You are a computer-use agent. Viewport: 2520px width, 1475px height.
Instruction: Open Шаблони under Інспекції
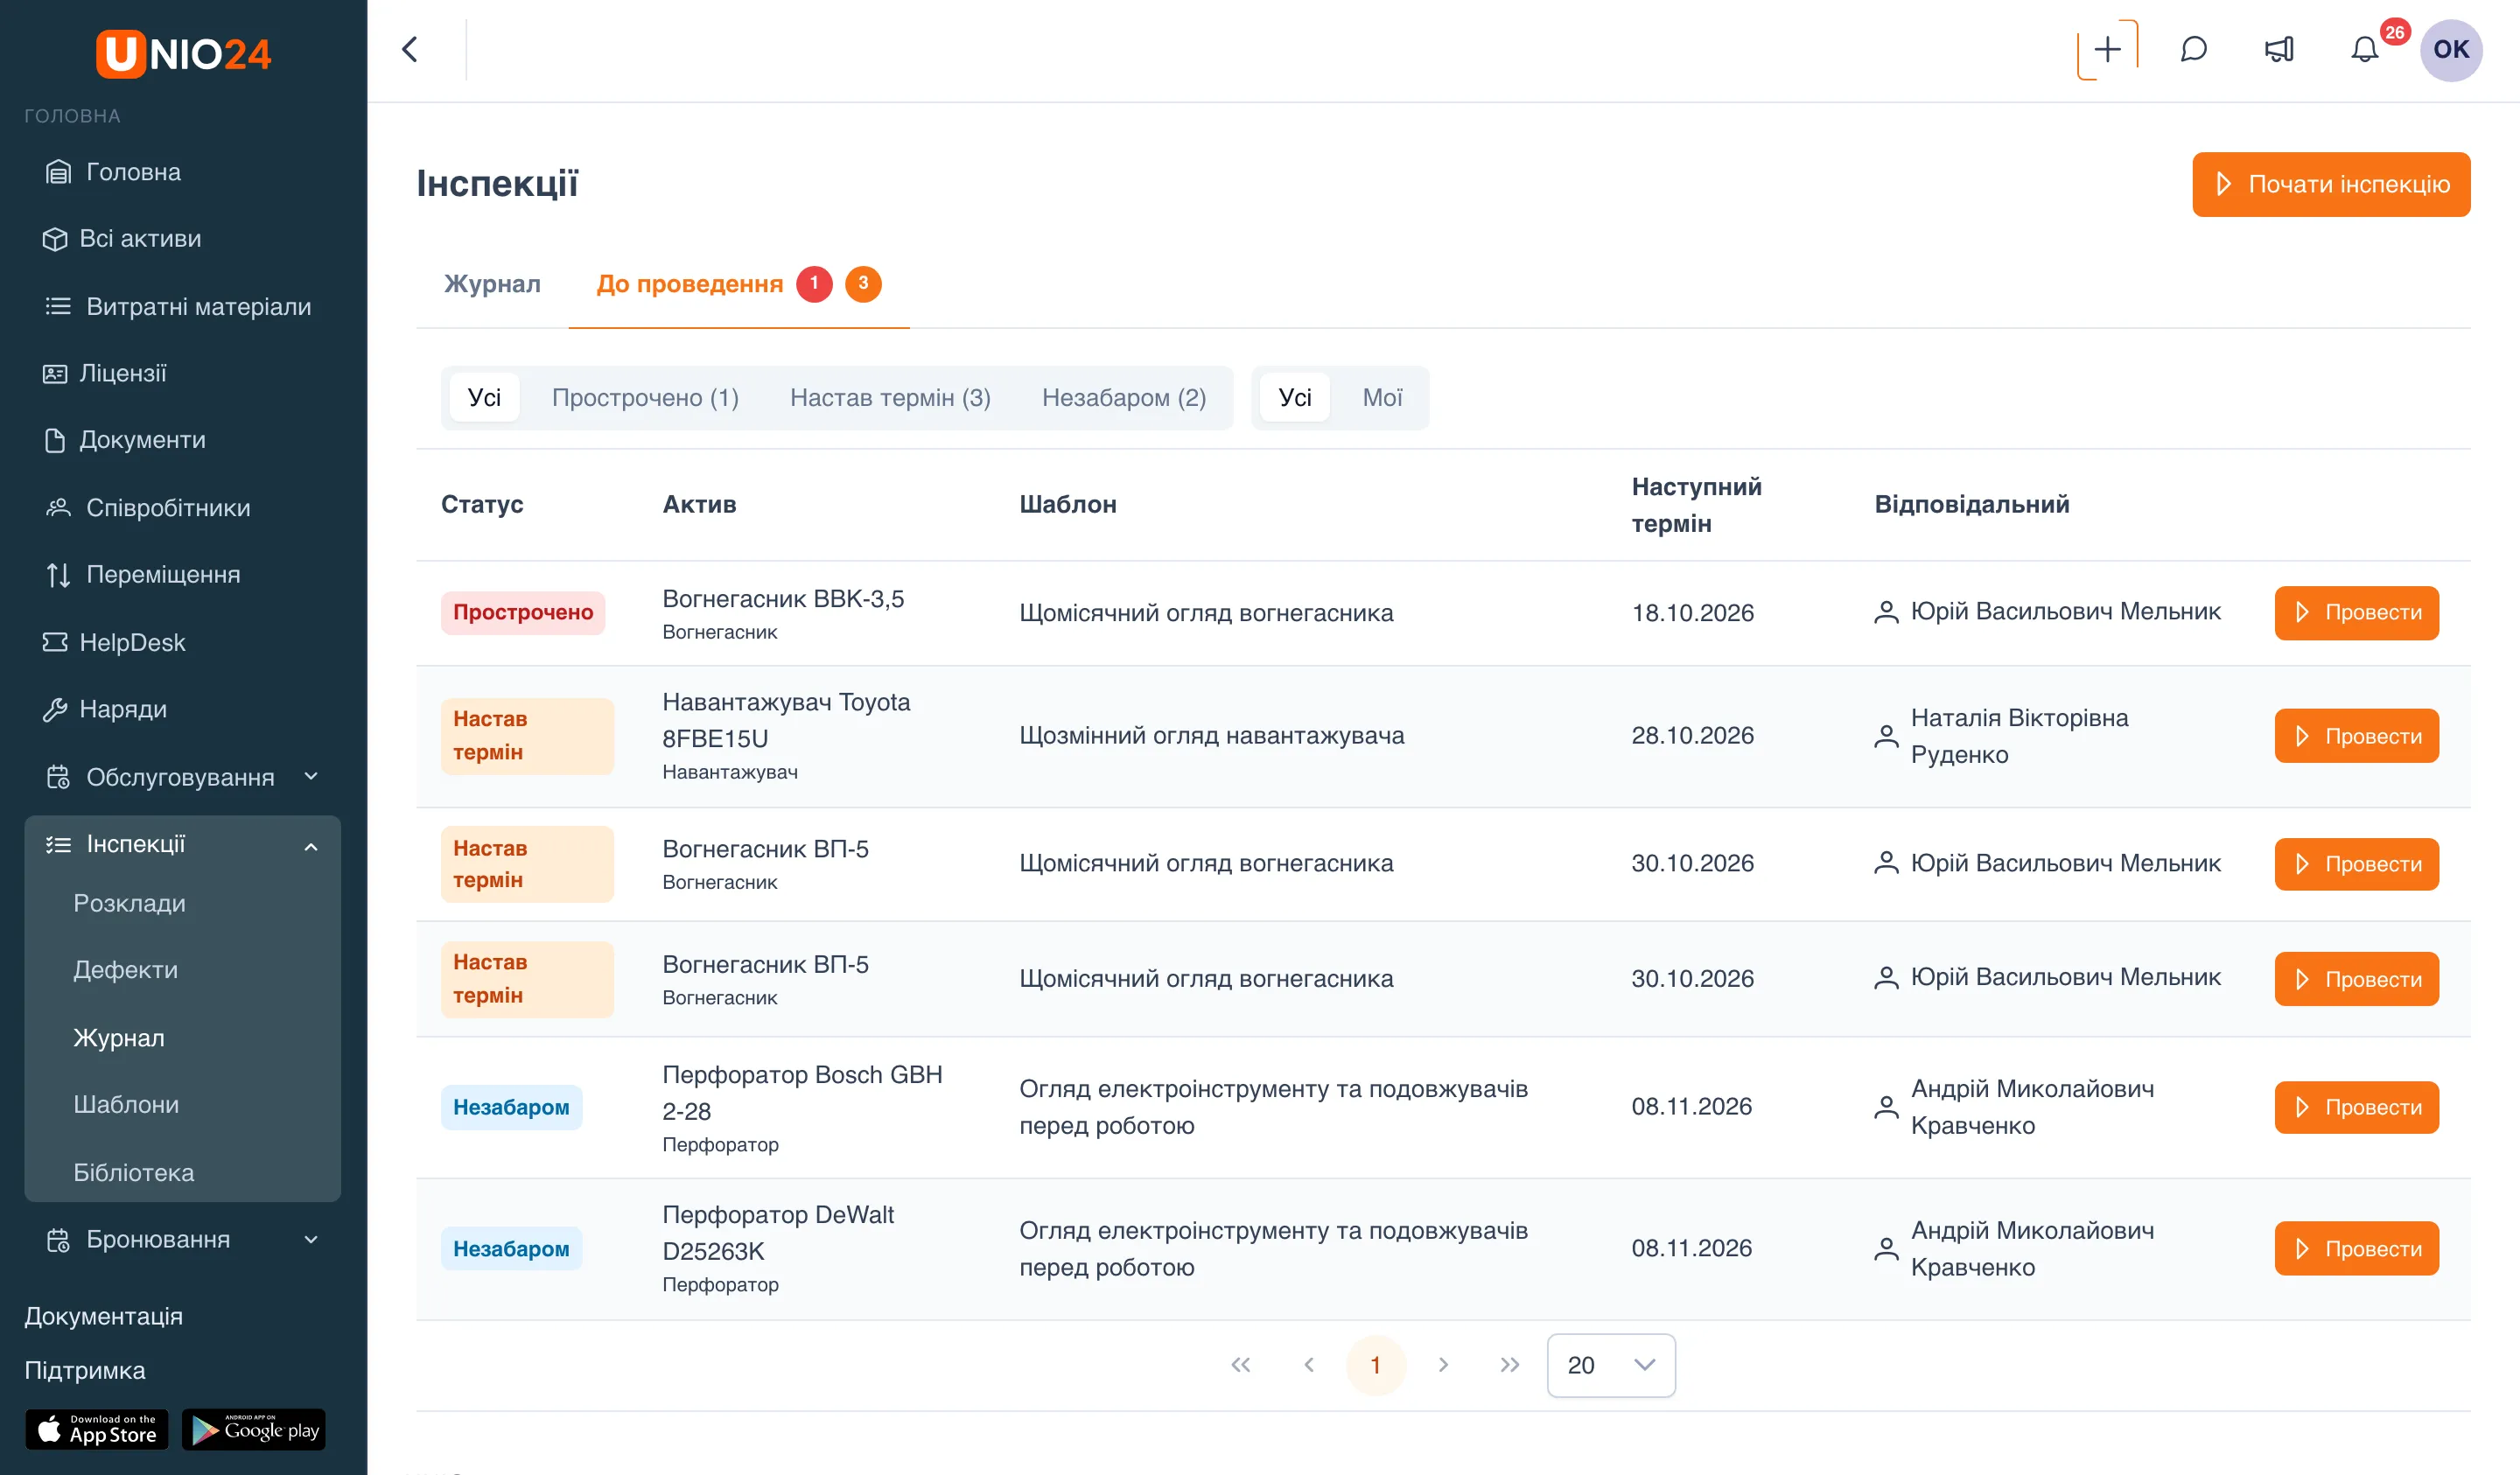(126, 1104)
